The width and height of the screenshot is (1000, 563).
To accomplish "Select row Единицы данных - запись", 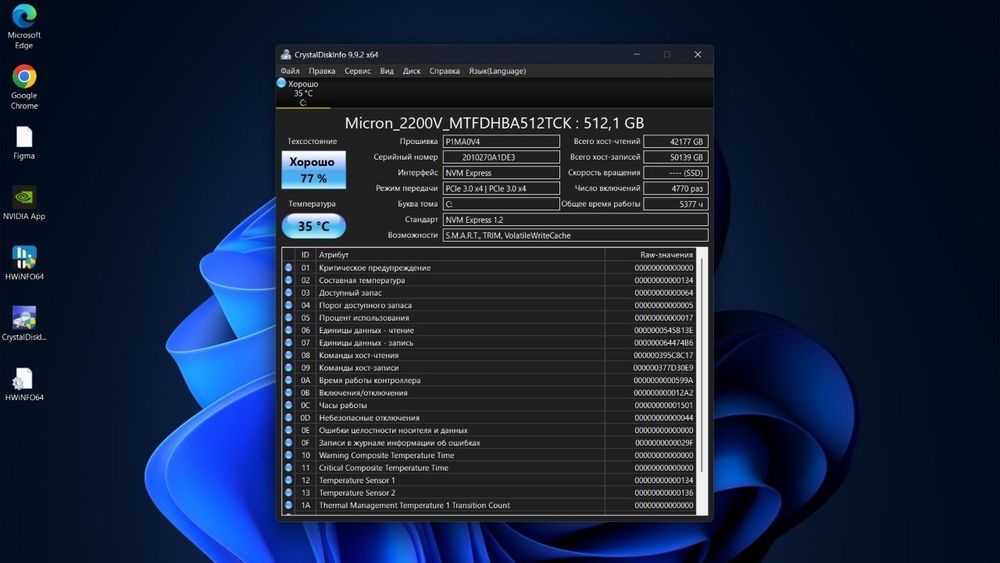I will point(489,342).
